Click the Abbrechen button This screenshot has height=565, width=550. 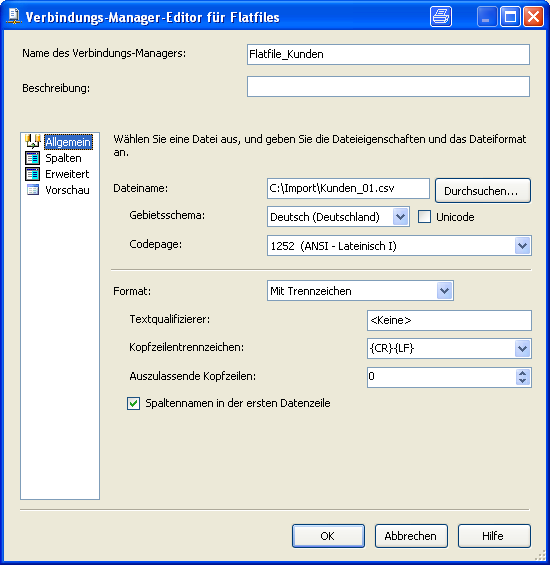pos(411,536)
